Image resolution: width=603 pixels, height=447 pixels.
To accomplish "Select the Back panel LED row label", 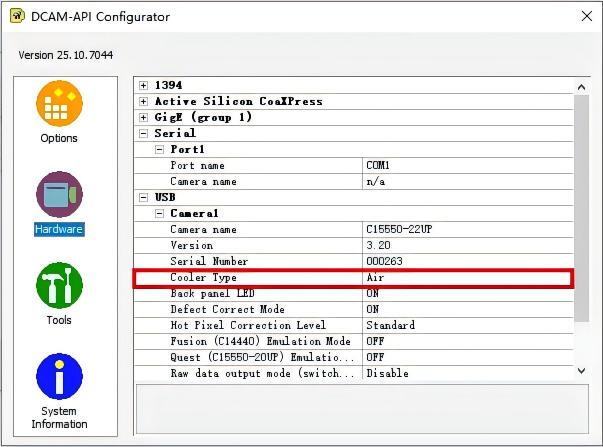I will 212,294.
